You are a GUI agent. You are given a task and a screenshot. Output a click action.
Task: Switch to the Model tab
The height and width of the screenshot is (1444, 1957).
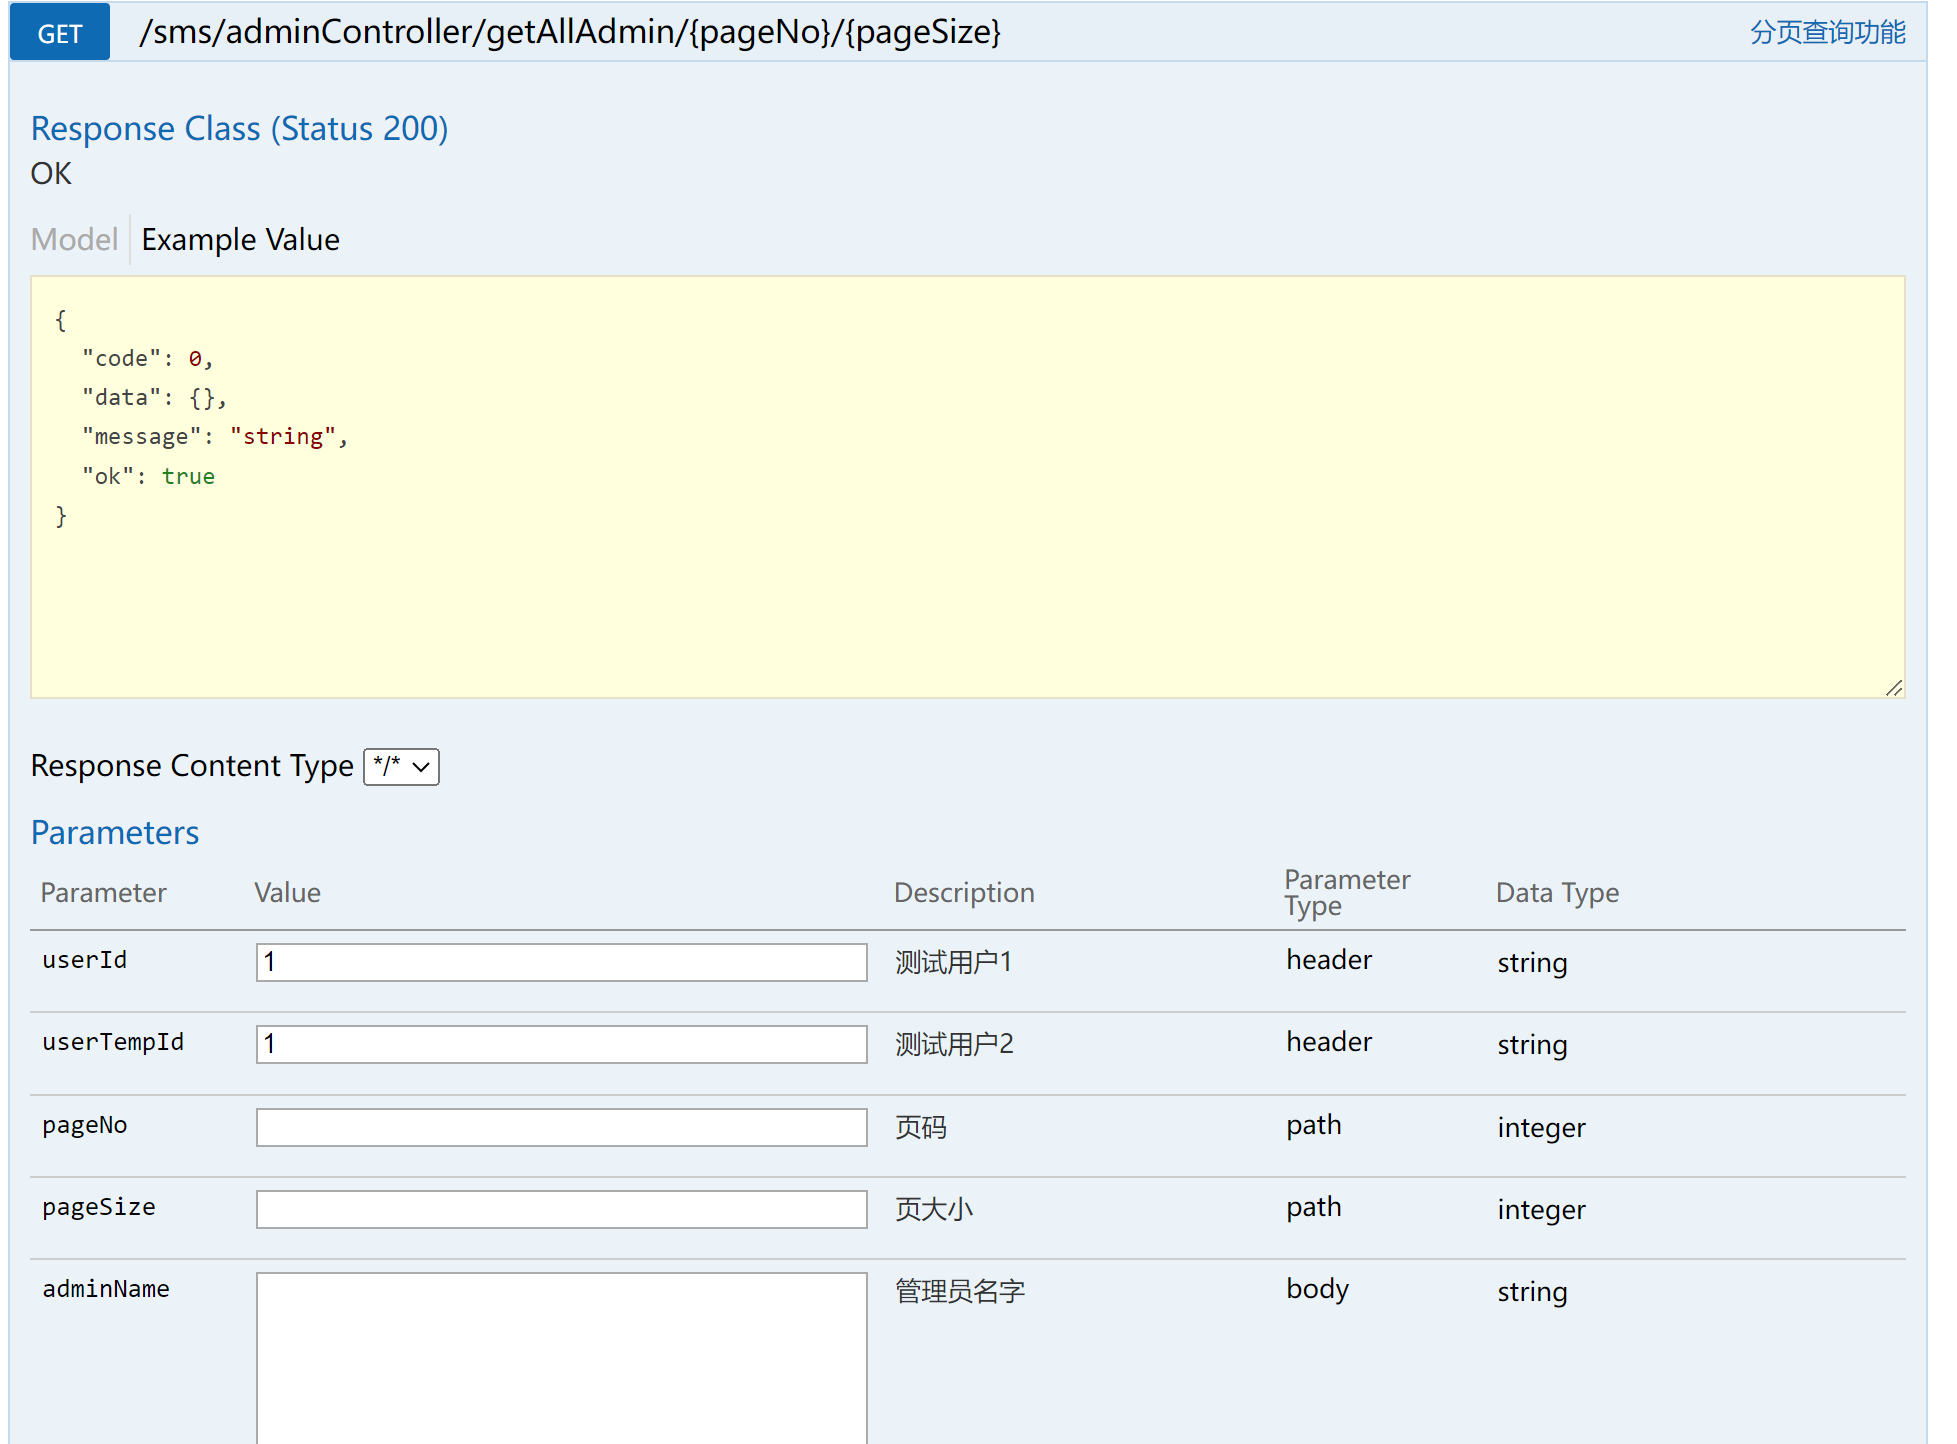(74, 240)
